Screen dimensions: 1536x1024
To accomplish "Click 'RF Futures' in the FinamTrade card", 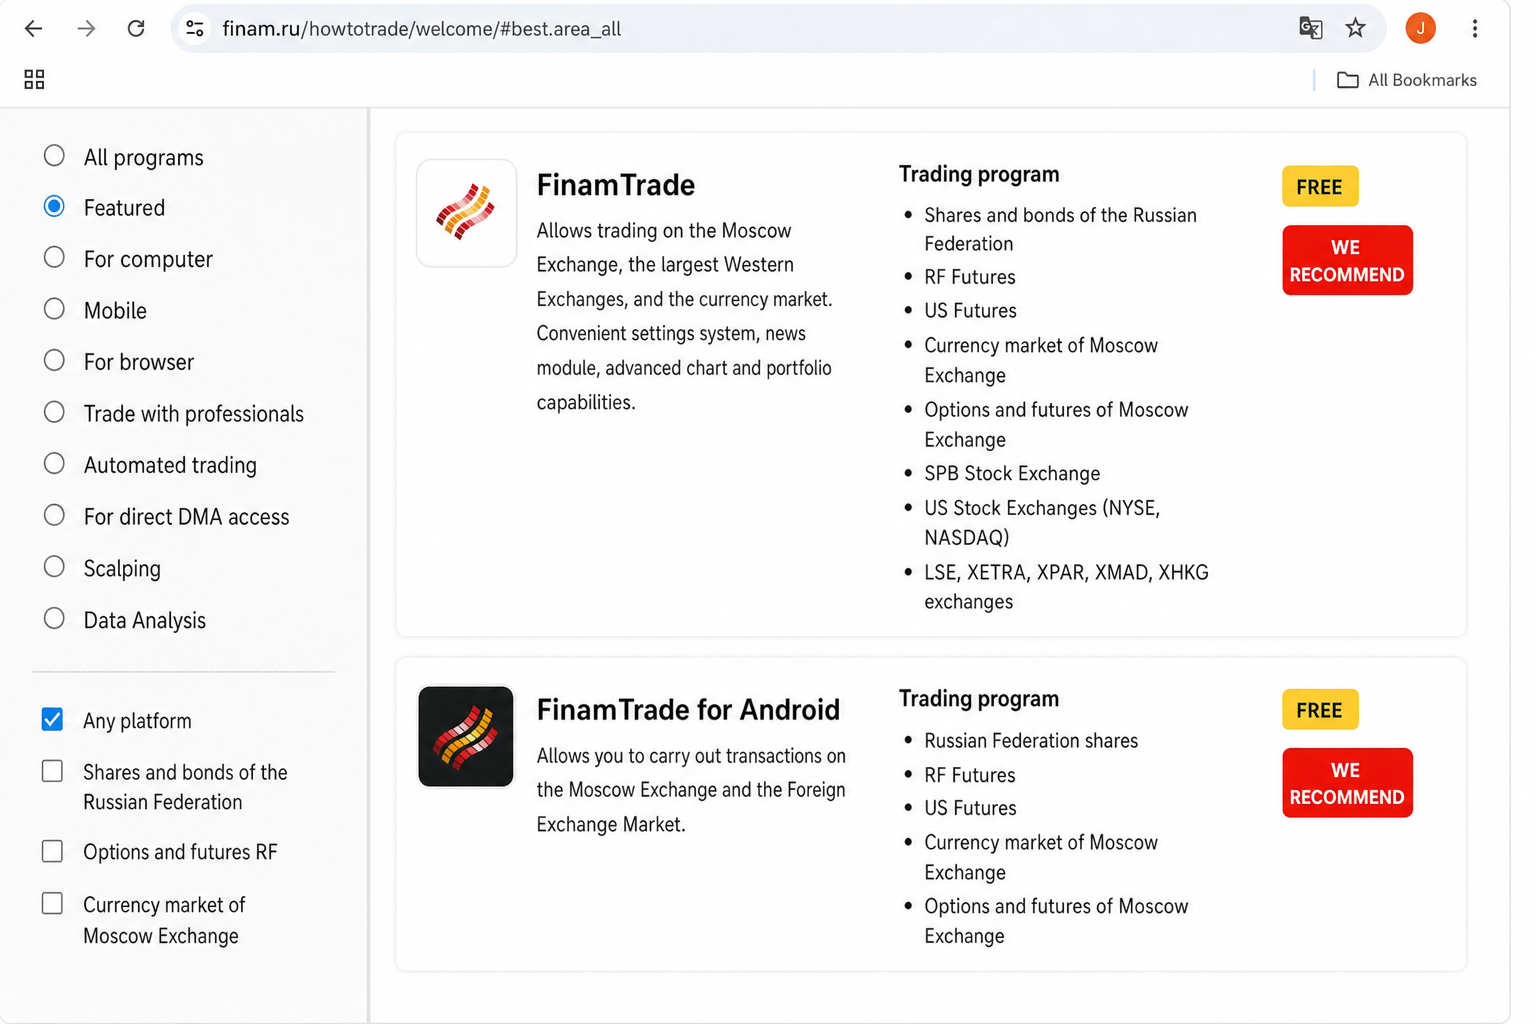I will (970, 277).
